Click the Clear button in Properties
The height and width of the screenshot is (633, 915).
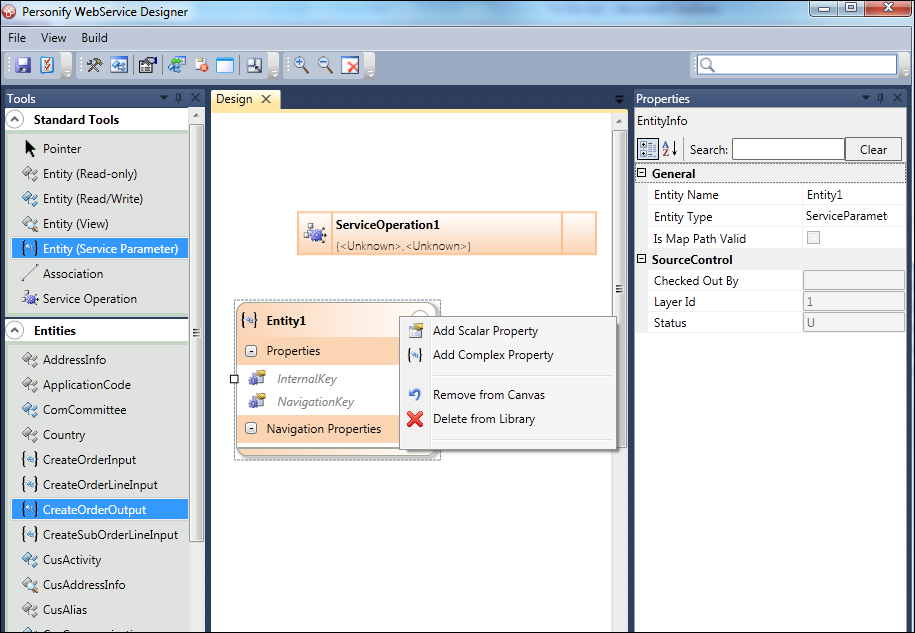[x=873, y=149]
